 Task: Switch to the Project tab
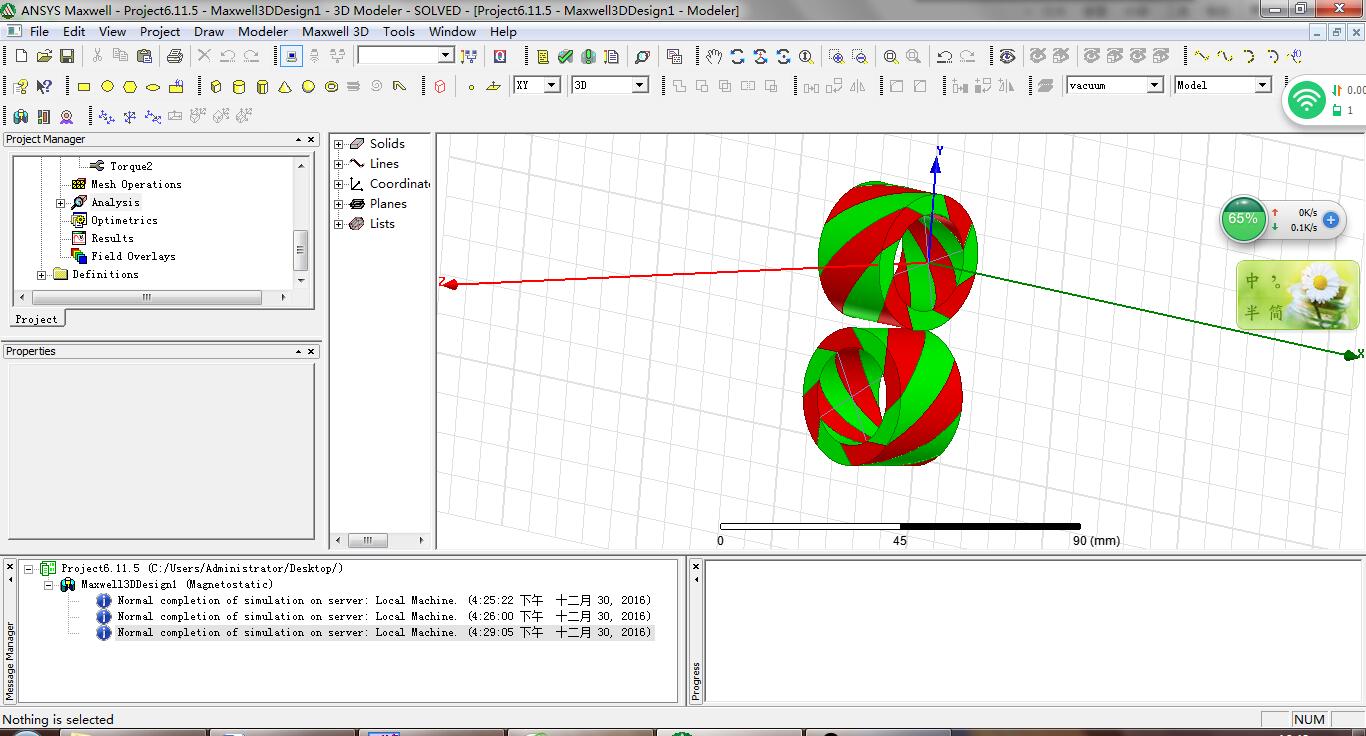coord(36,319)
